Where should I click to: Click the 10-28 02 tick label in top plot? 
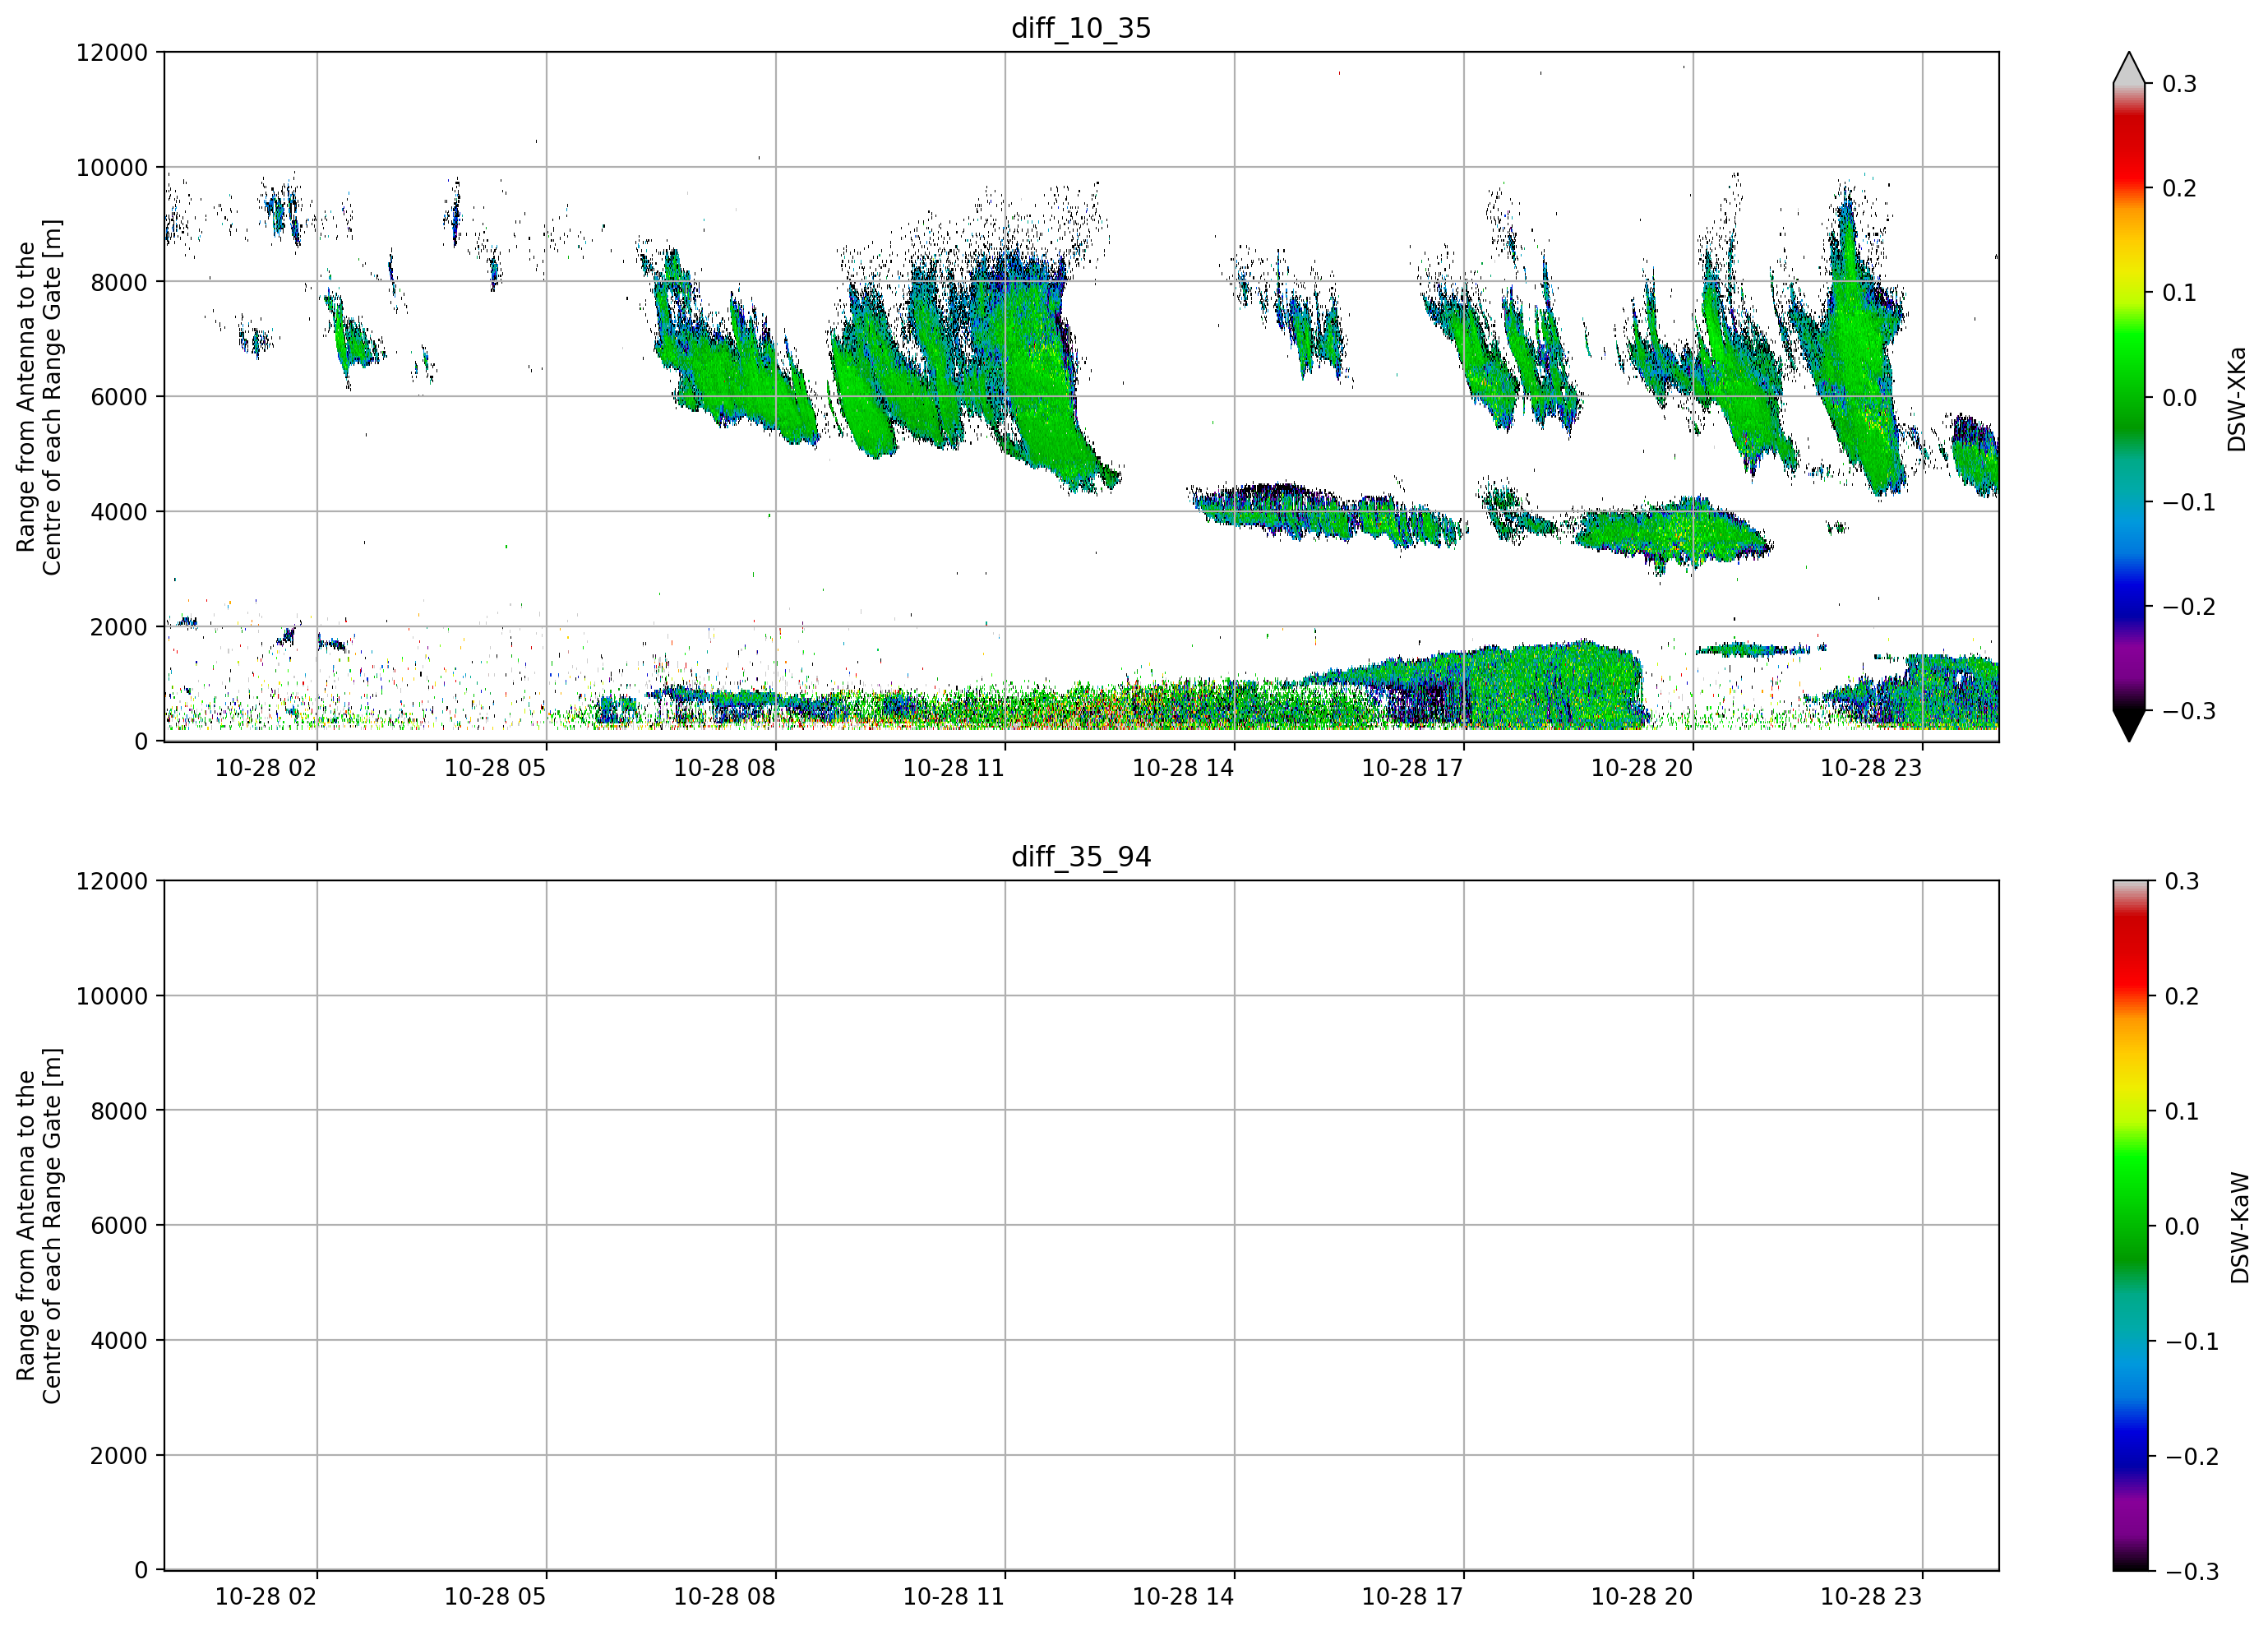pos(265,768)
